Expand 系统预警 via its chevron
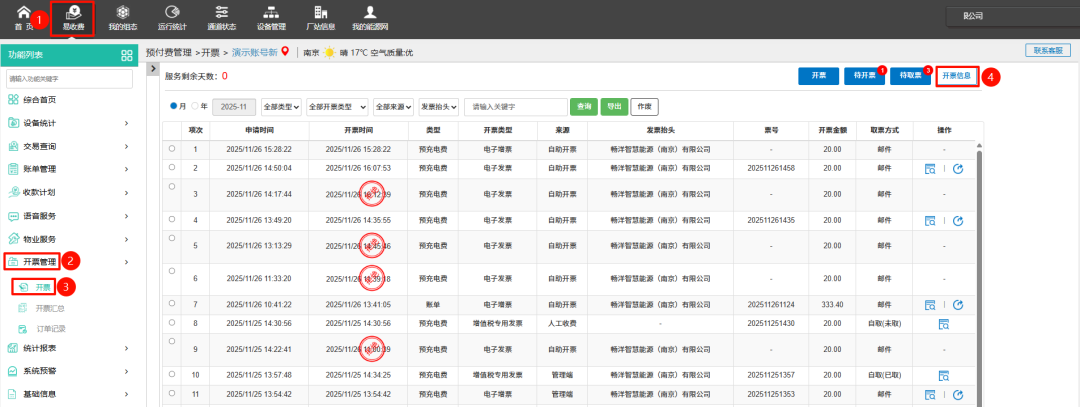Screen dimensions: 1080x407 click(127, 371)
